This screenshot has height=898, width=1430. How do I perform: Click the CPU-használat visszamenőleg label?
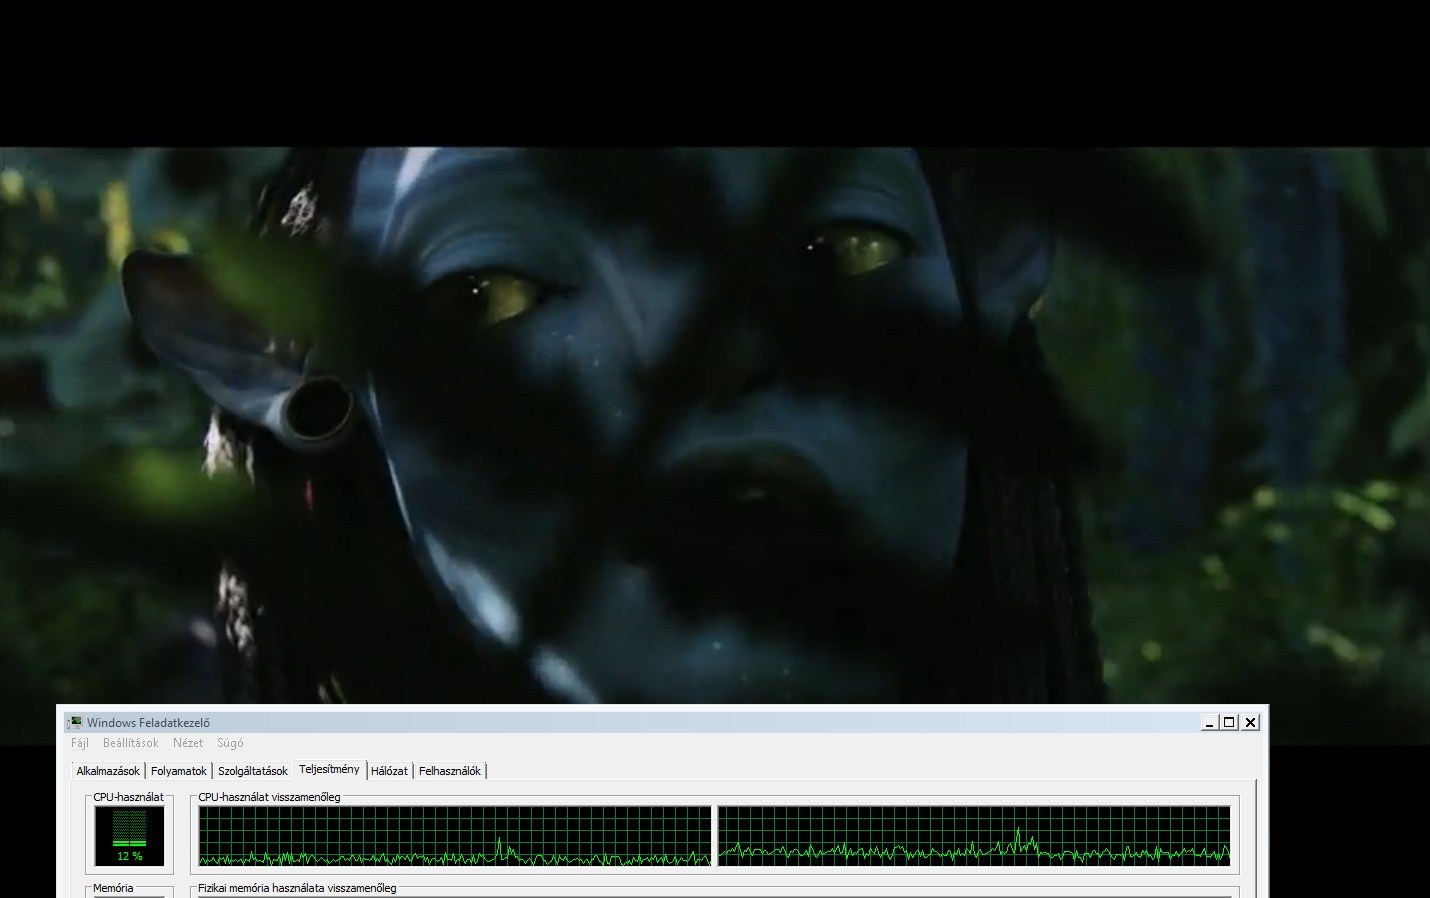[x=269, y=797]
